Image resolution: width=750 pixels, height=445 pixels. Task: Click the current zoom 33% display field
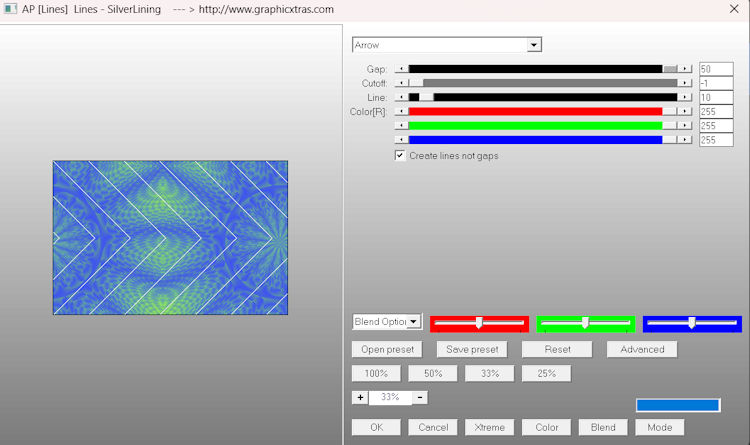390,397
